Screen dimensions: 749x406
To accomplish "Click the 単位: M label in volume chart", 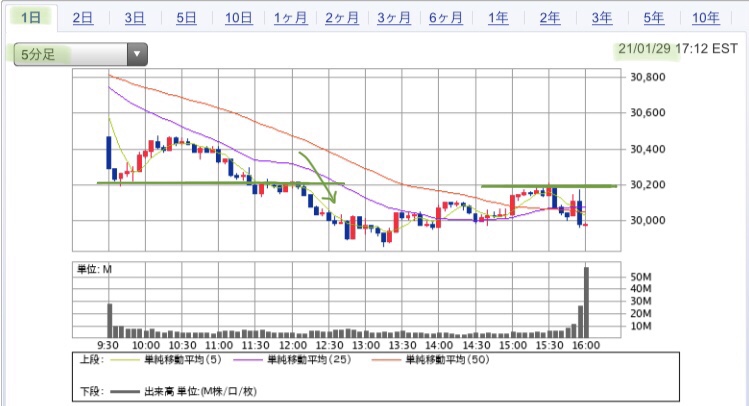I will coord(94,270).
